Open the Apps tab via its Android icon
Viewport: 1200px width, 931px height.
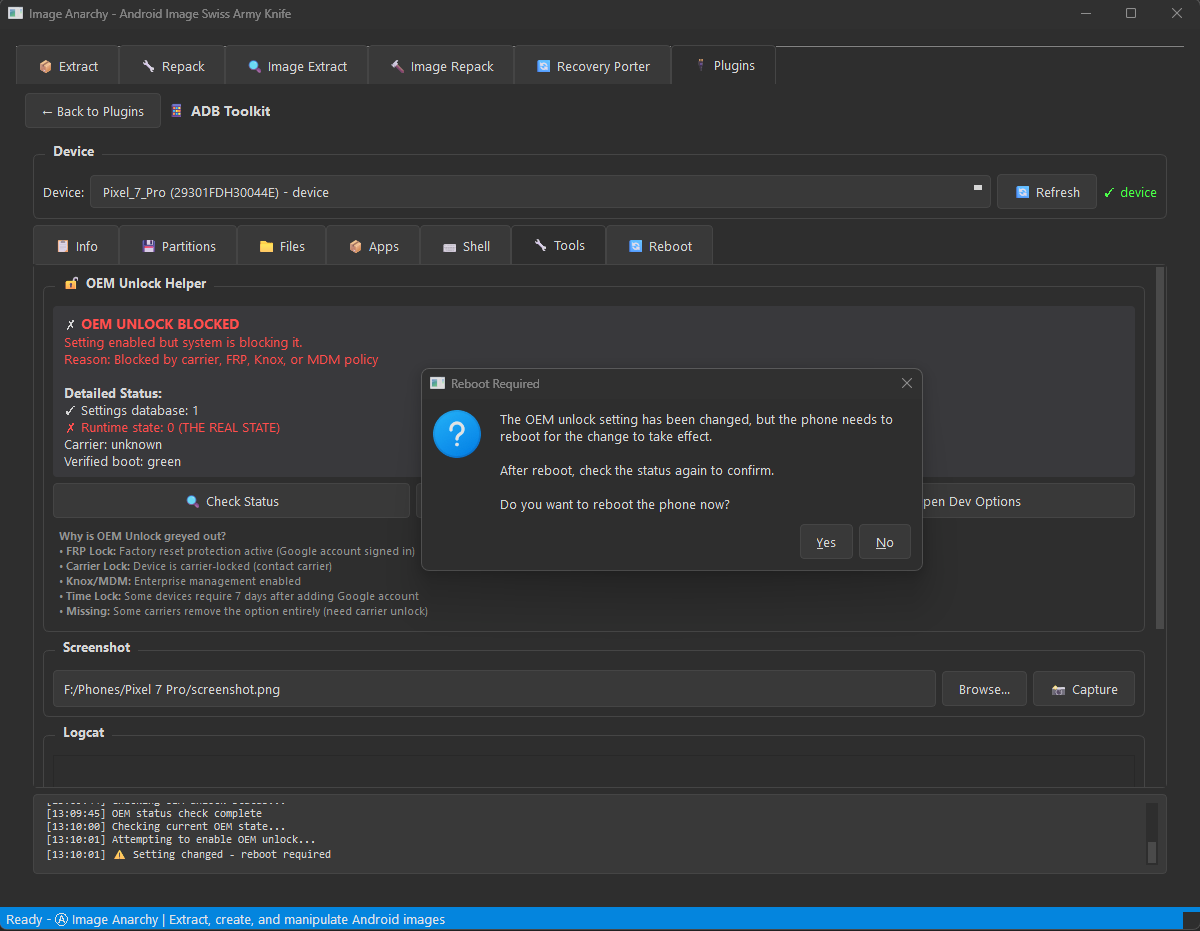click(358, 245)
